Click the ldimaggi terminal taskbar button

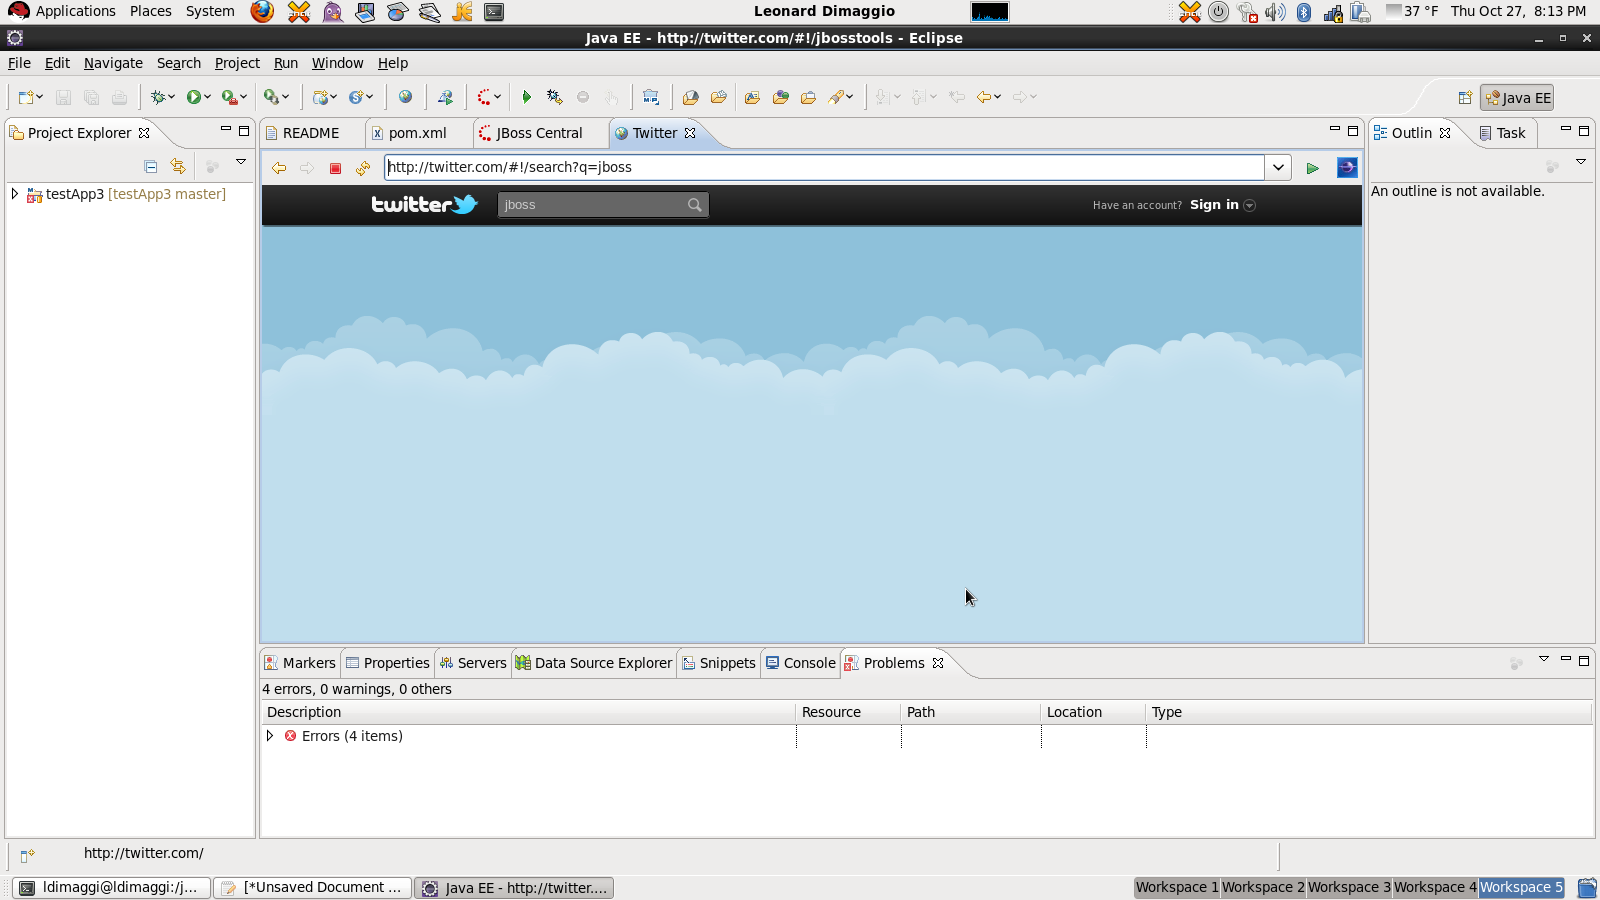[x=112, y=888]
